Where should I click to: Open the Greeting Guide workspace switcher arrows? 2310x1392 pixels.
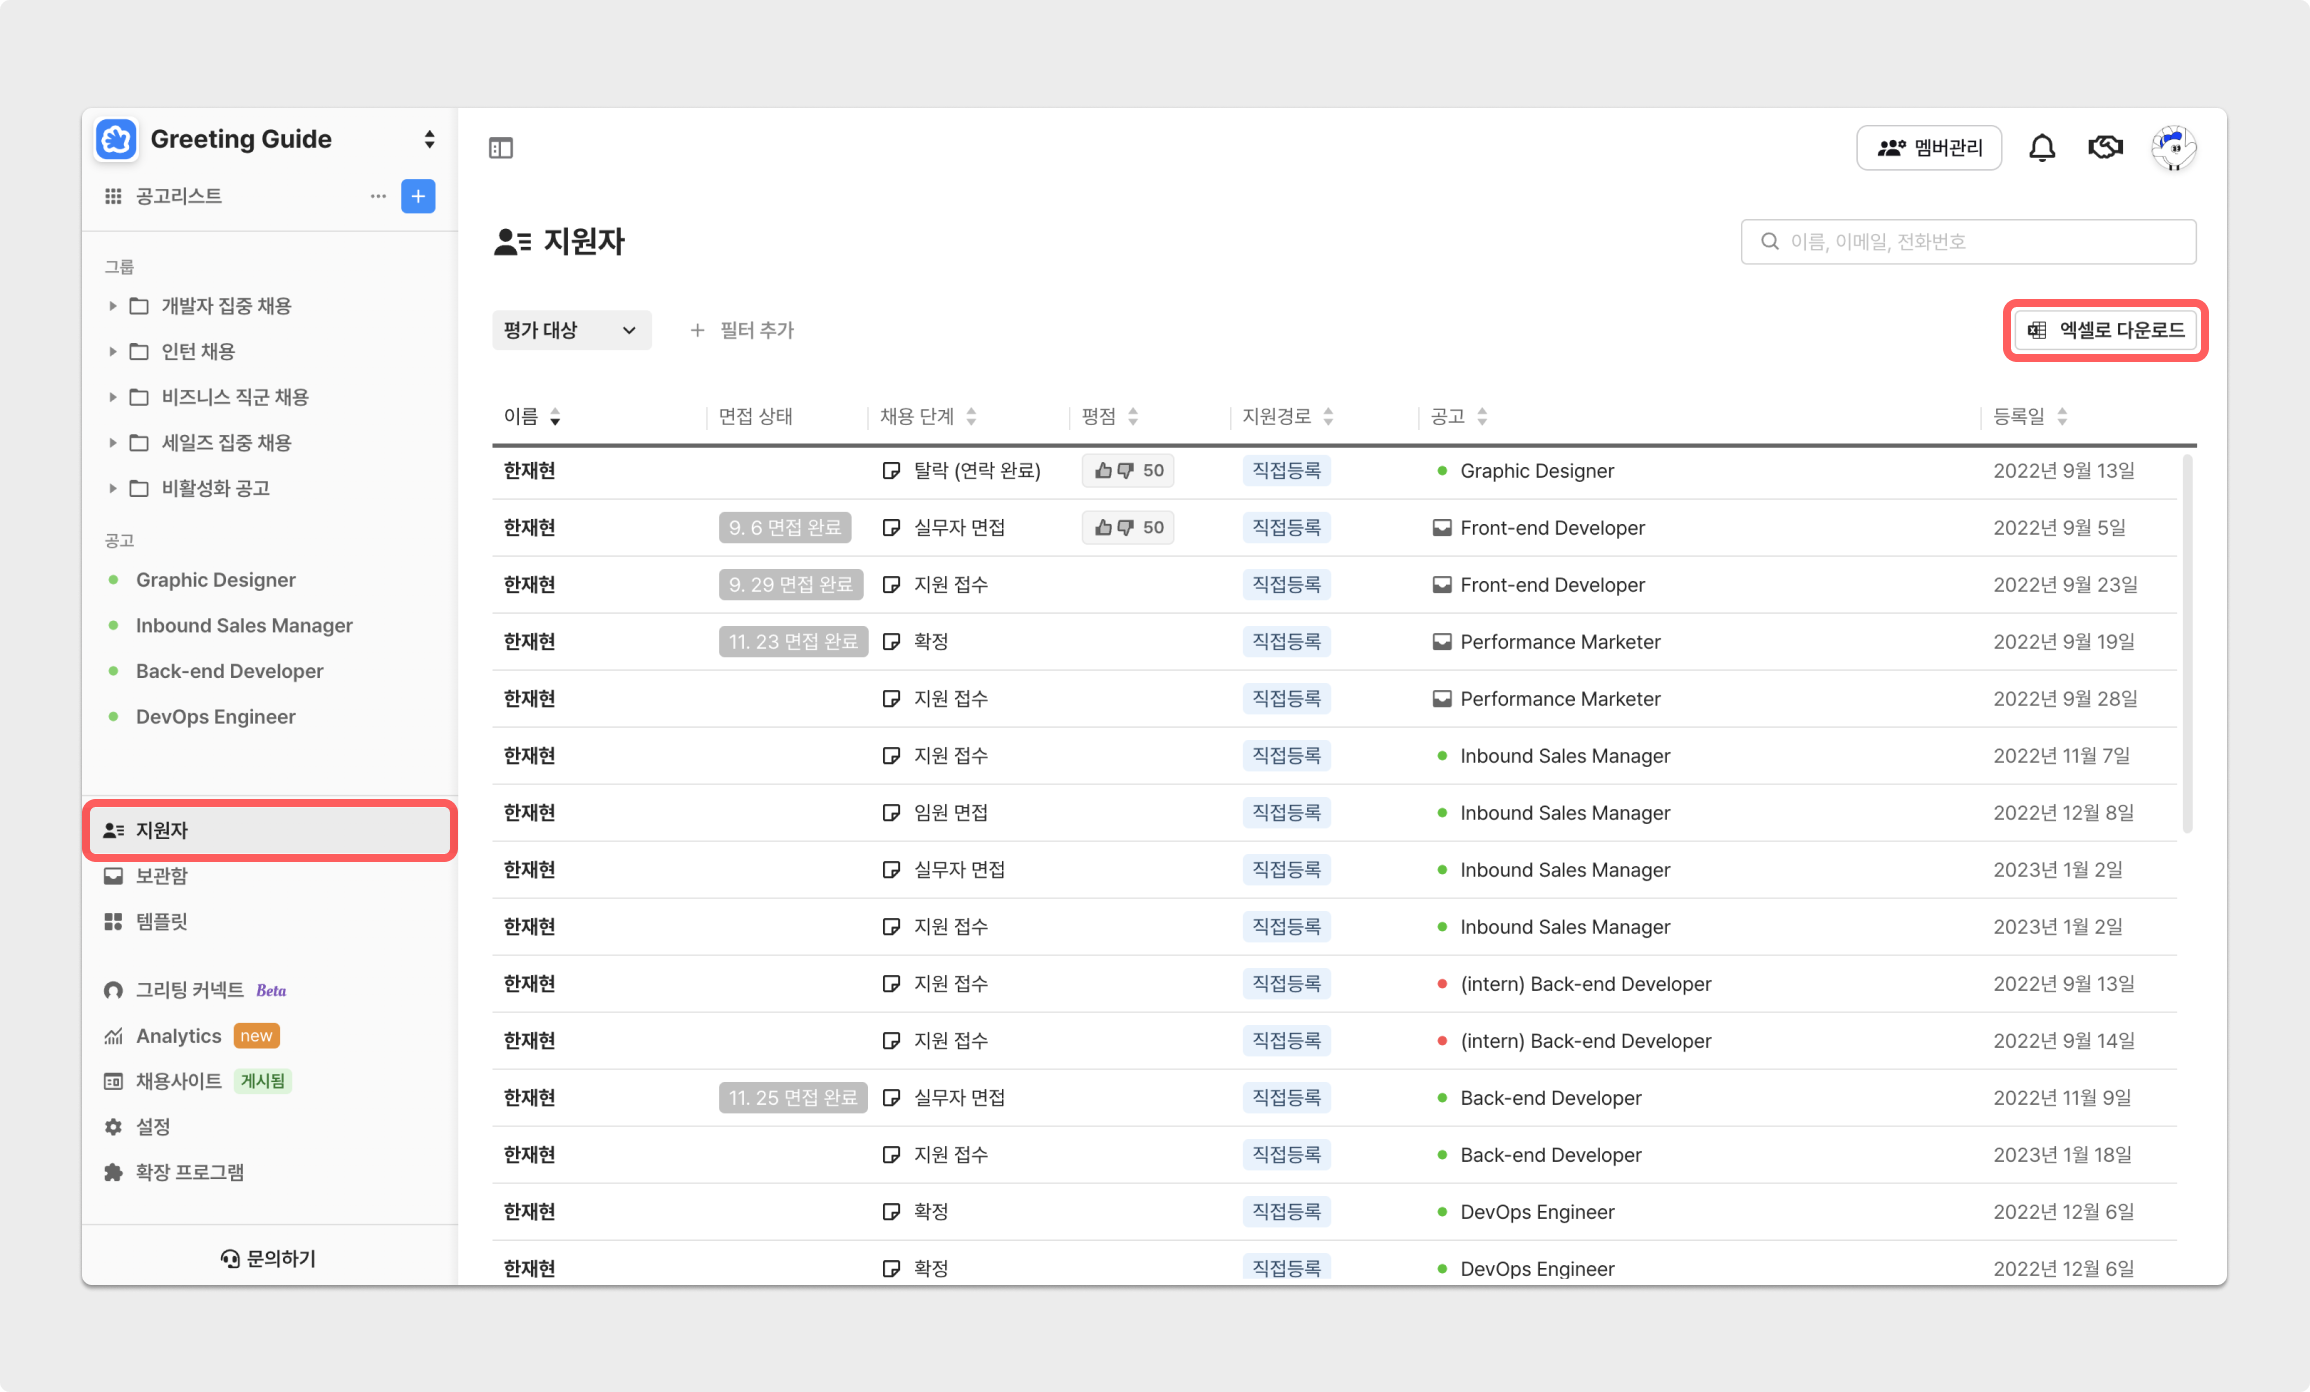[429, 139]
